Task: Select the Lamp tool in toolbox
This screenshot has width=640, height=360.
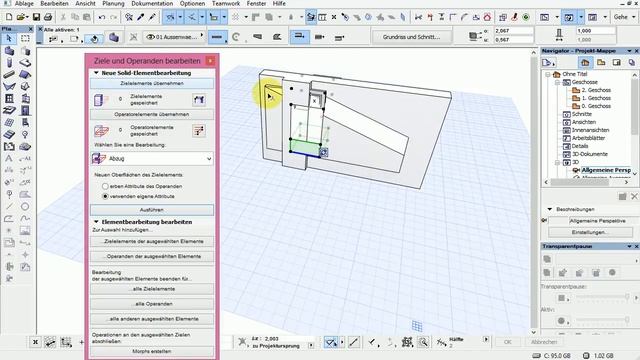Action: pos(25,135)
